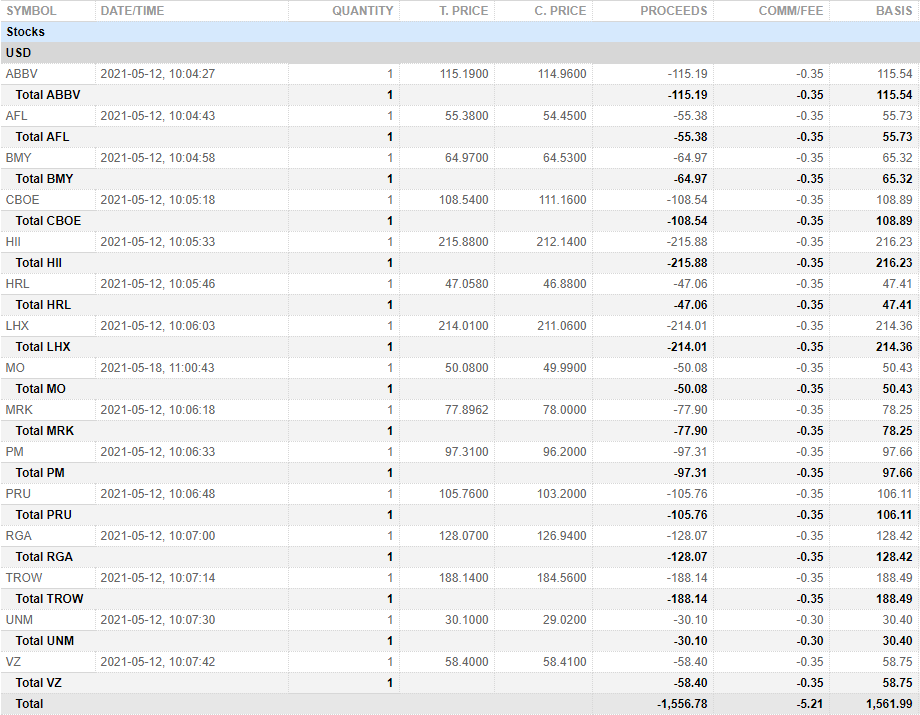The width and height of the screenshot is (920, 715).
Task: Select the Total BMY row label
Action: (44, 179)
